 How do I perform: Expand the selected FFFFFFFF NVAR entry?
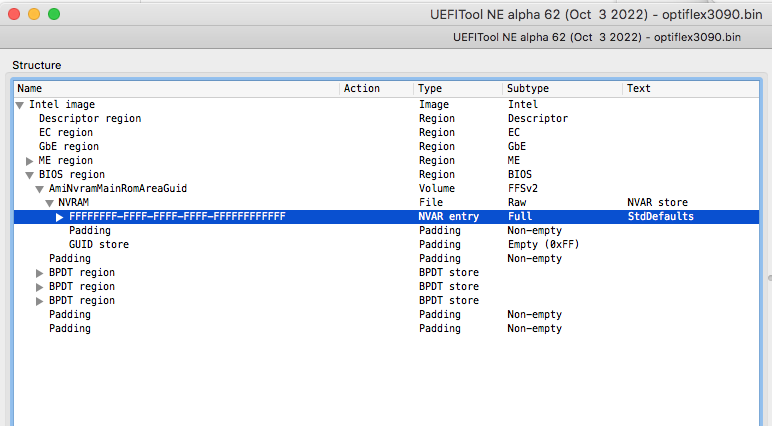pyautogui.click(x=60, y=216)
